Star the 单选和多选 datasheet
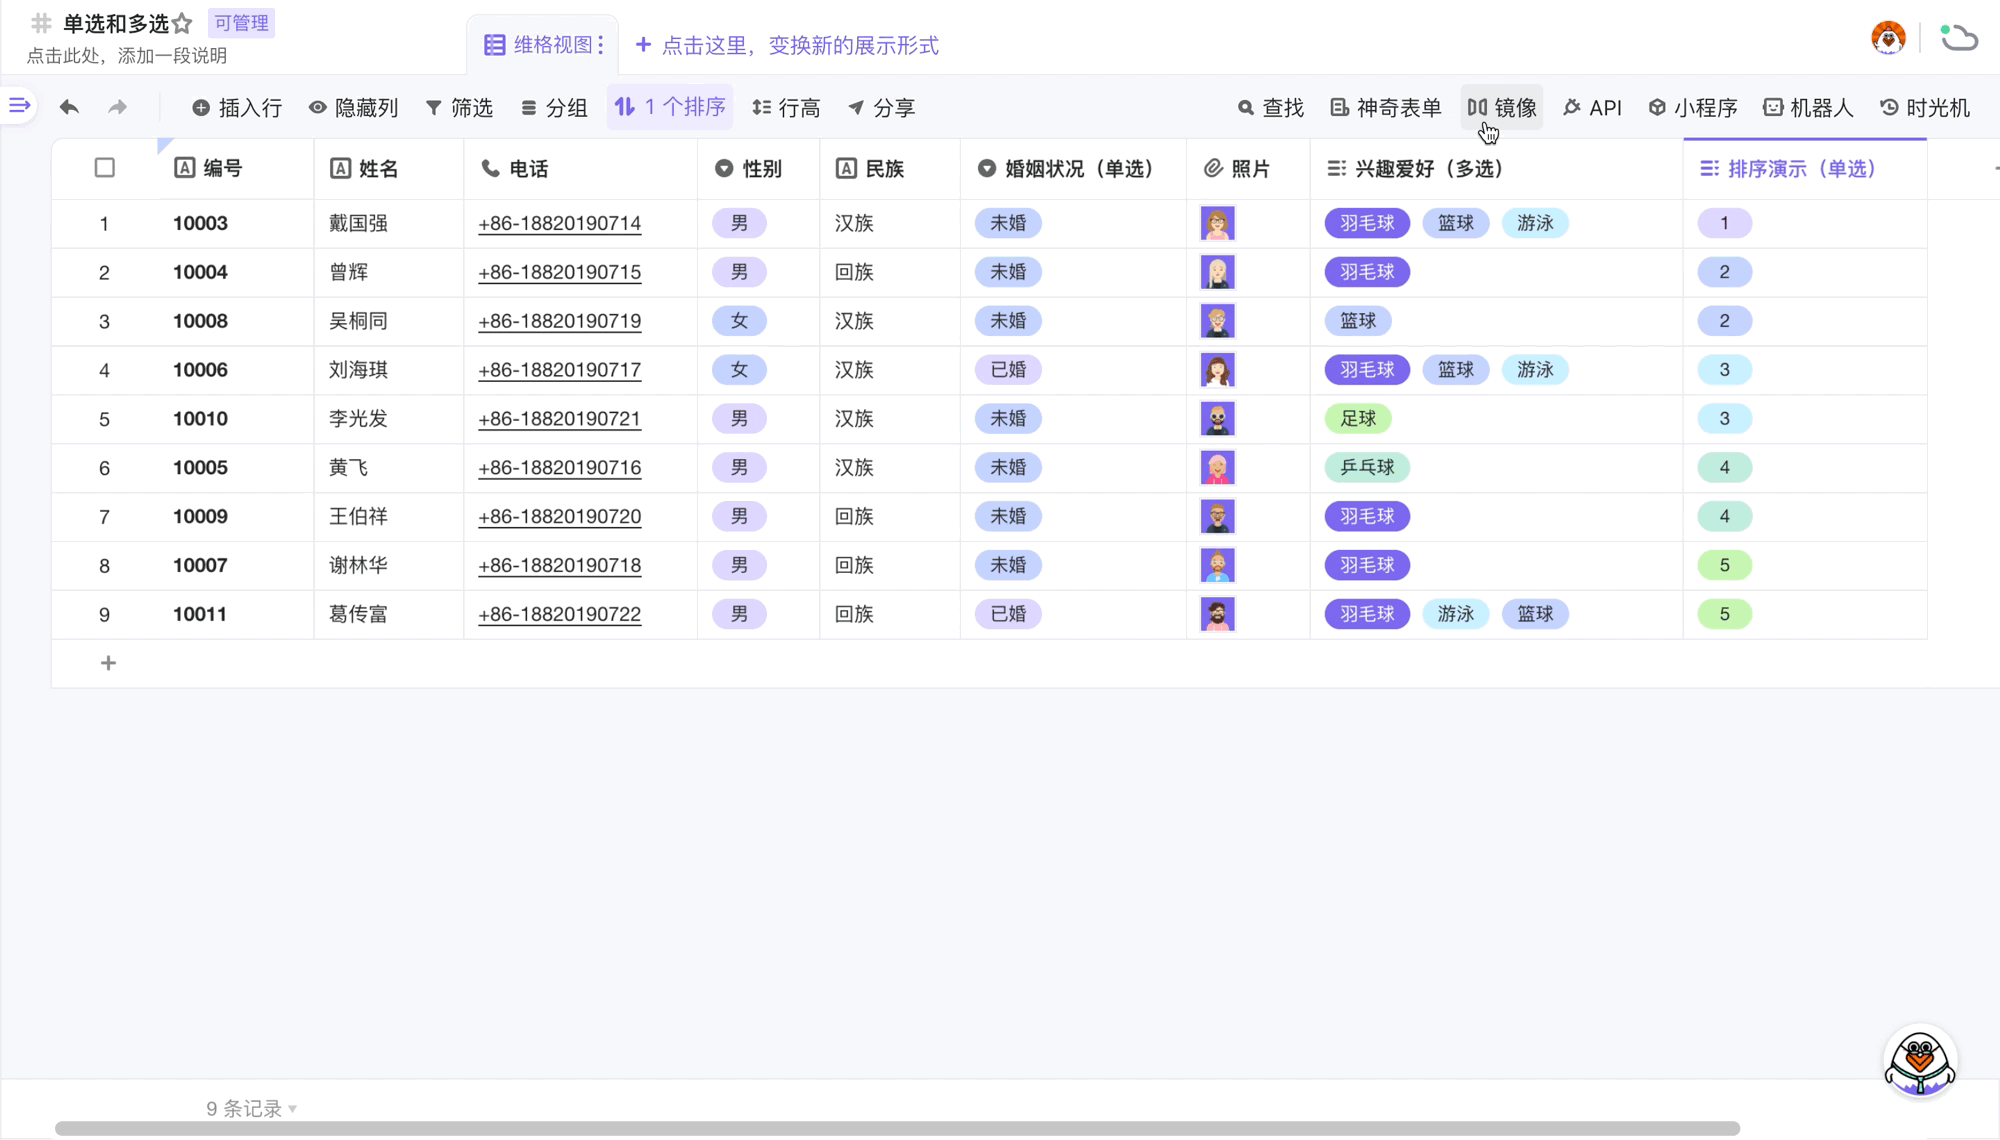Image resolution: width=2000 pixels, height=1140 pixels. click(x=182, y=23)
